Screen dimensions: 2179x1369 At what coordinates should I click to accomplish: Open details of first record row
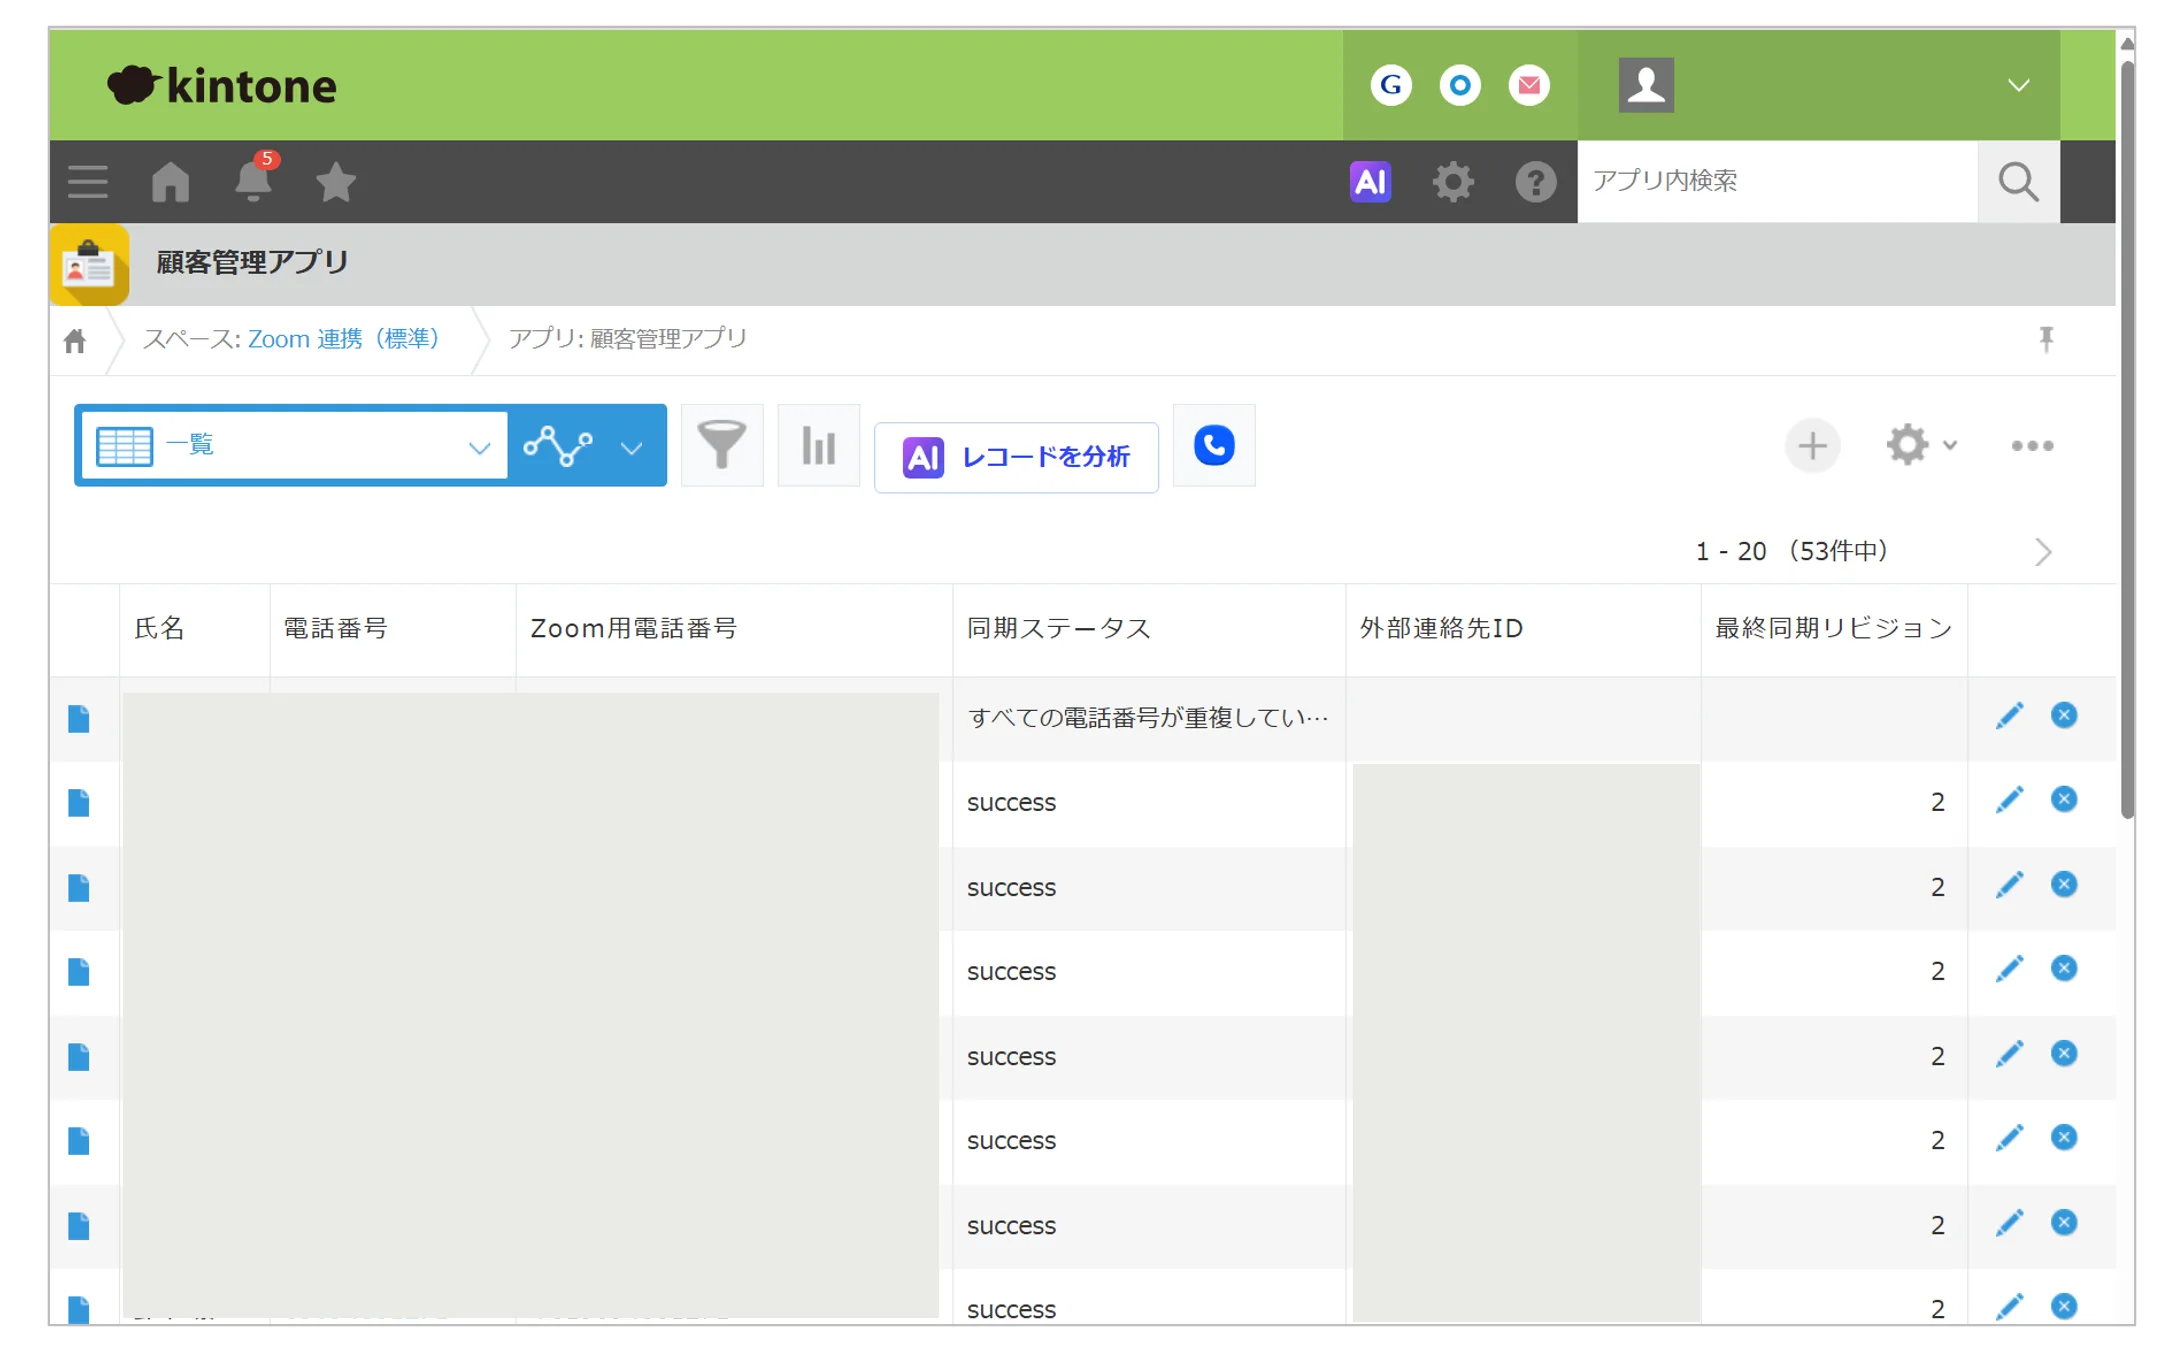(79, 719)
